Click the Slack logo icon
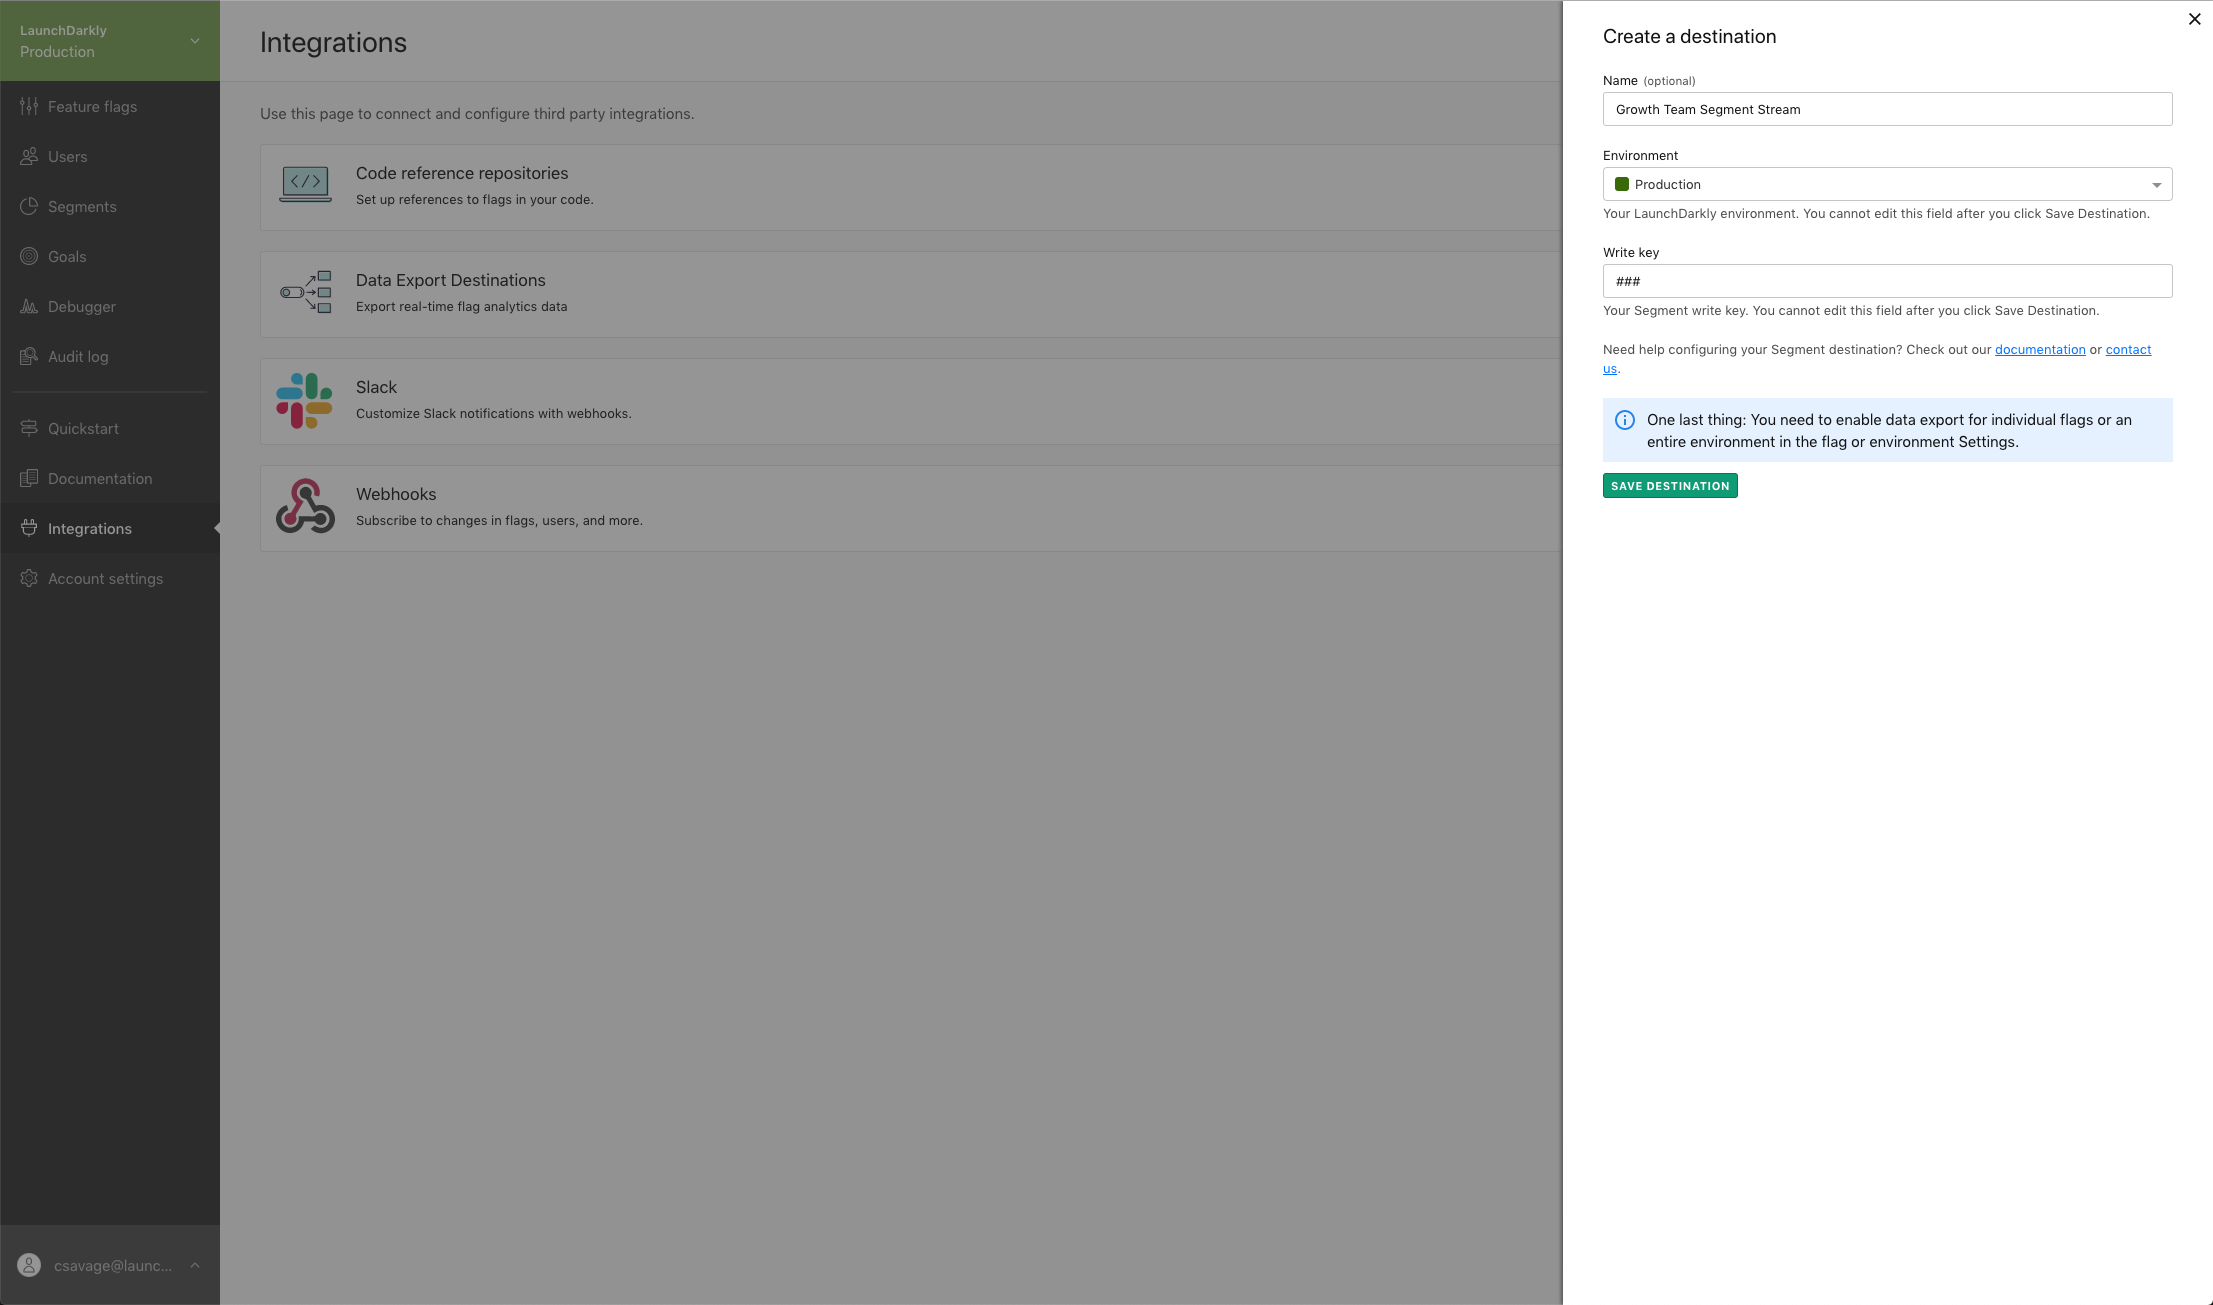This screenshot has height=1305, width=2213. (x=305, y=400)
